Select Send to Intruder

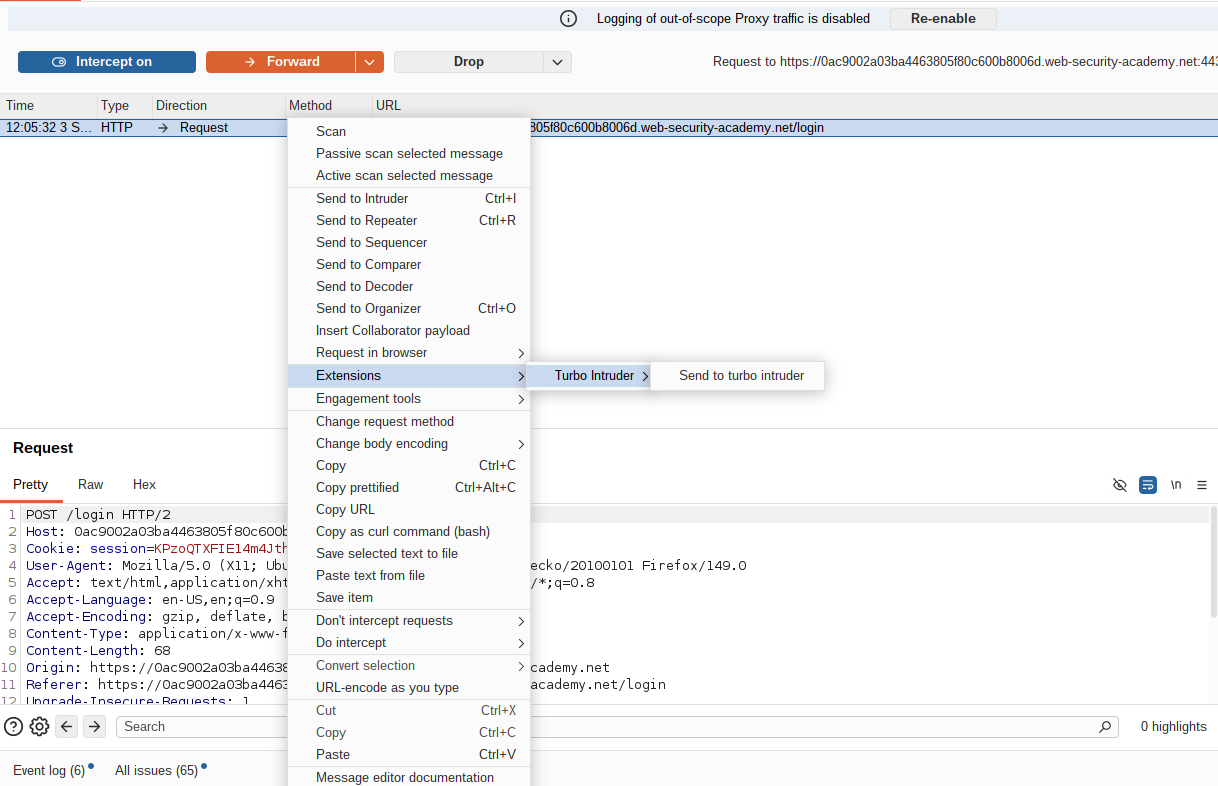(x=409, y=198)
